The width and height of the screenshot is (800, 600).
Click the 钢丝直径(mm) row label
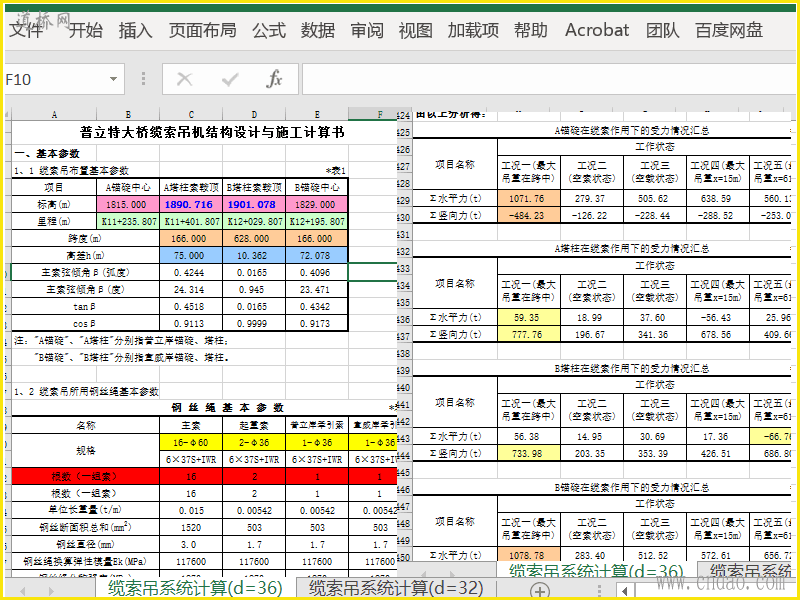coord(85,544)
